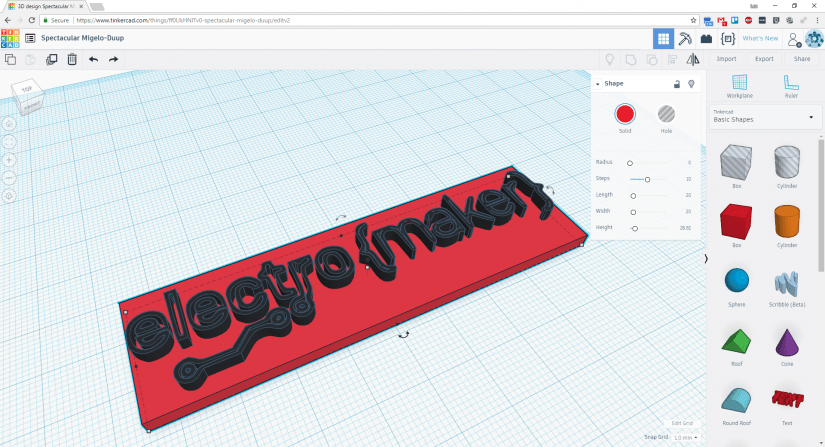Image resolution: width=825 pixels, height=447 pixels.
Task: Undo the last action
Action: pyautogui.click(x=93, y=60)
